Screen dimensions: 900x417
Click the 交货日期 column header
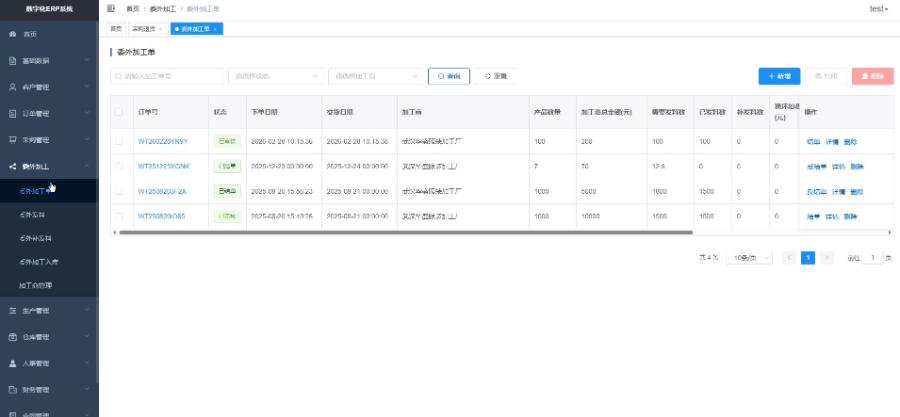(x=340, y=112)
